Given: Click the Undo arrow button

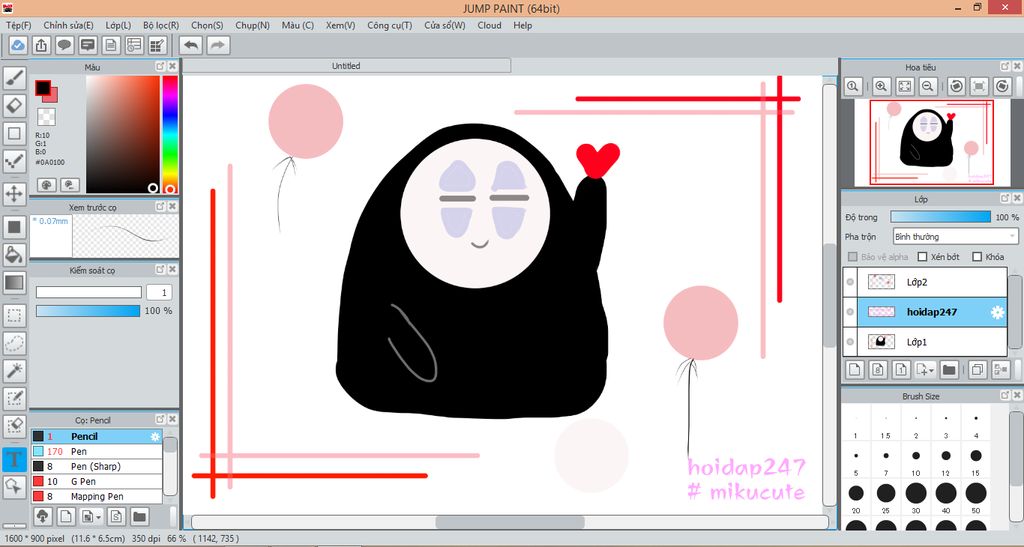Looking at the screenshot, I should click(191, 45).
